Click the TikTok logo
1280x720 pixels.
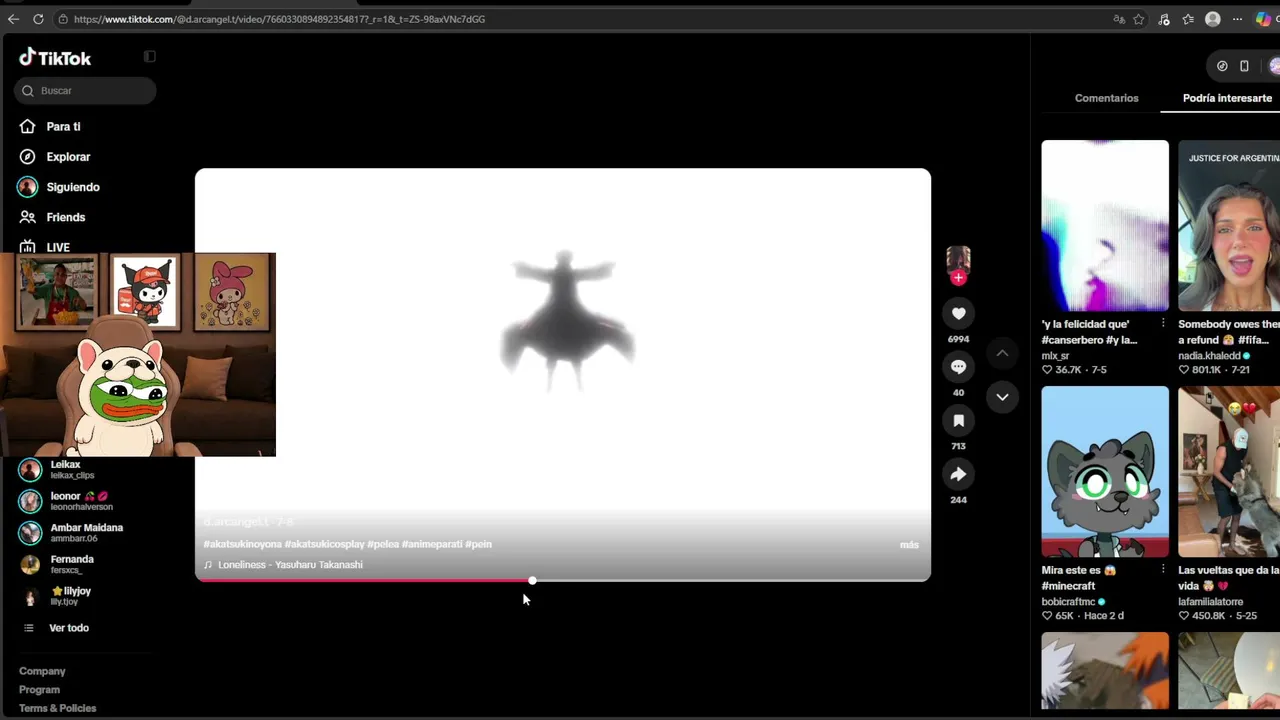click(x=55, y=58)
